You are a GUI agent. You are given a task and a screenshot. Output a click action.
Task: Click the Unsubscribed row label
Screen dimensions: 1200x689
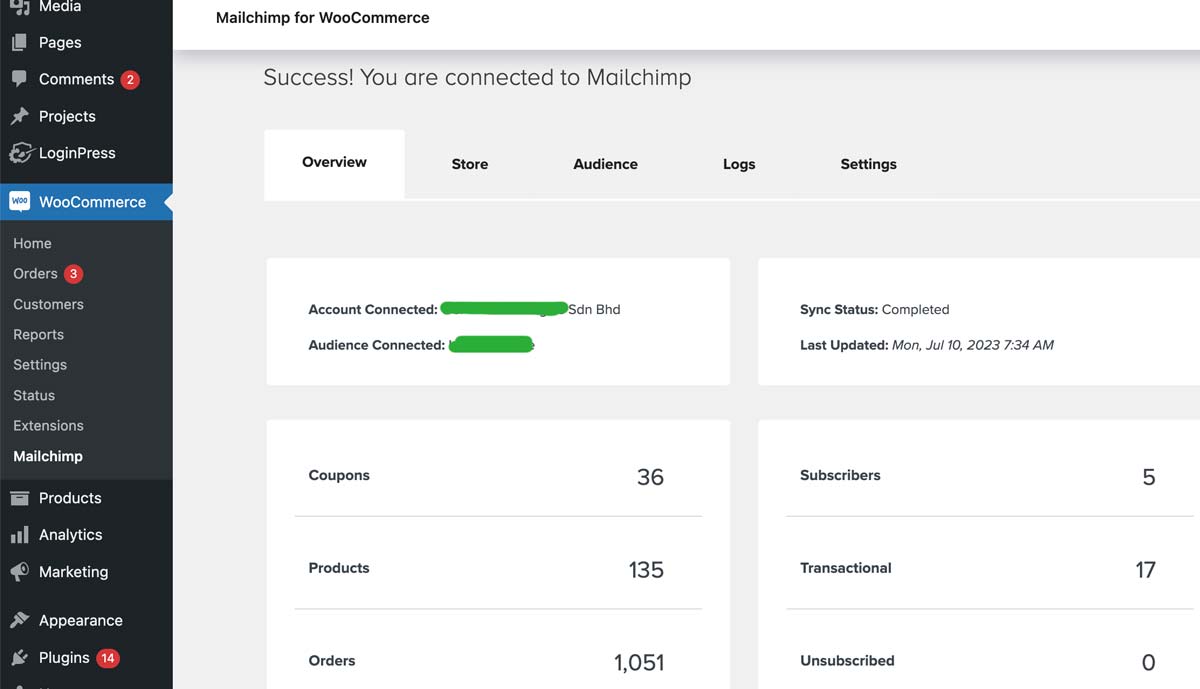point(847,661)
